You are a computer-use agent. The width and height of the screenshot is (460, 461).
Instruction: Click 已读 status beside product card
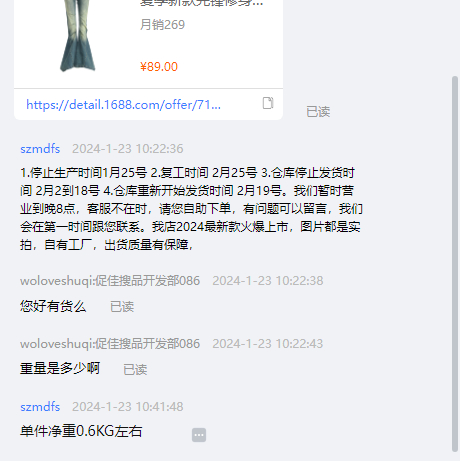pos(318,112)
